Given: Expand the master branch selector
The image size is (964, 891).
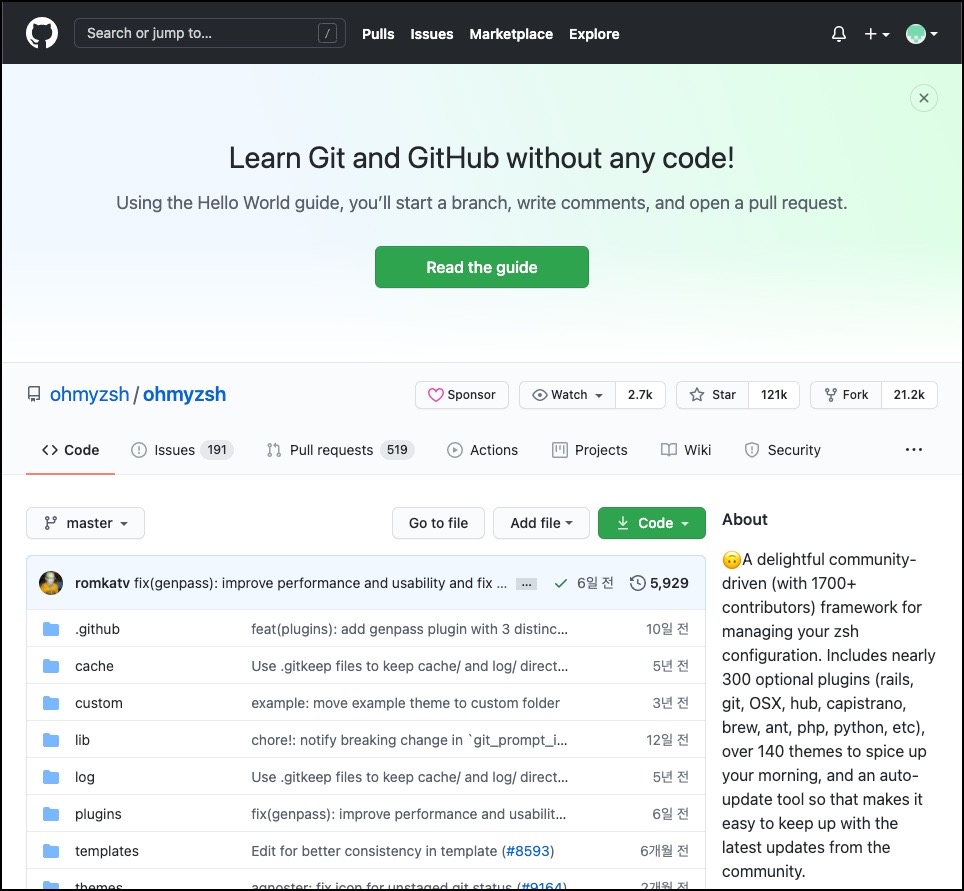Looking at the screenshot, I should click(x=85, y=523).
